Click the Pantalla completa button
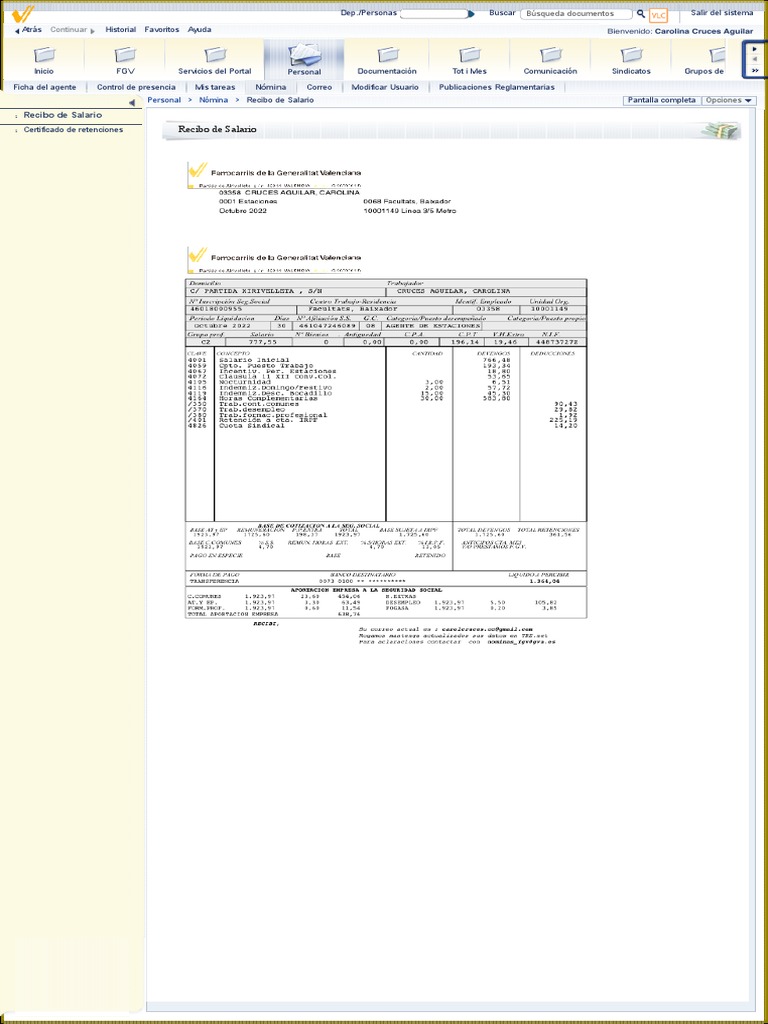This screenshot has height=1024, width=768. pos(662,101)
